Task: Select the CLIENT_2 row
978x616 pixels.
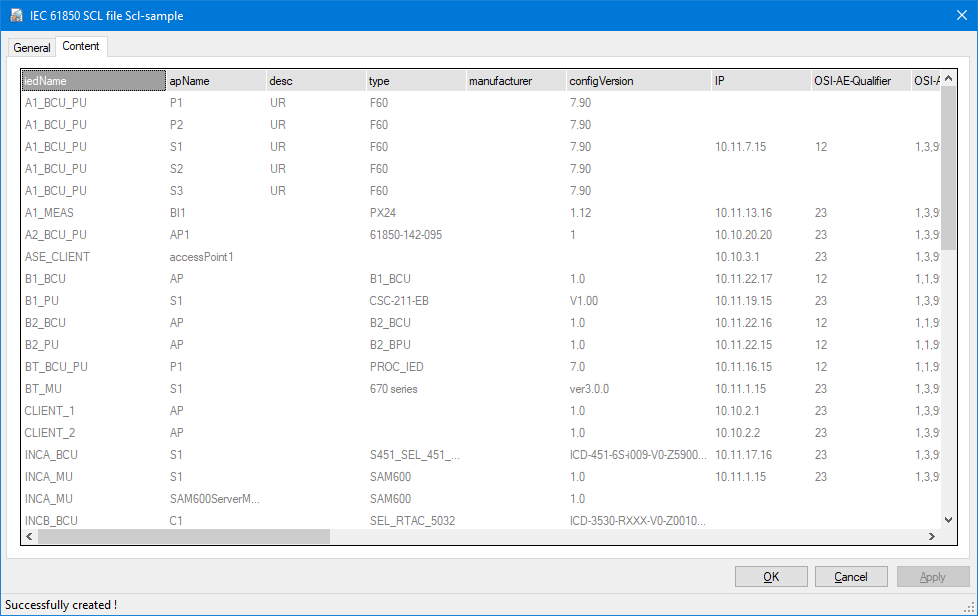Action: [x=50, y=433]
